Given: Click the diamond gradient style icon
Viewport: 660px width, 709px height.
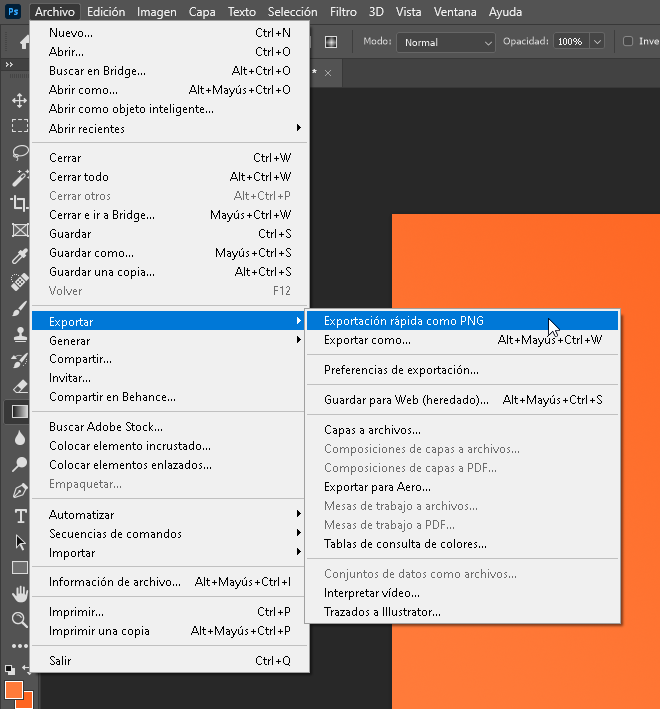Looking at the screenshot, I should (331, 42).
